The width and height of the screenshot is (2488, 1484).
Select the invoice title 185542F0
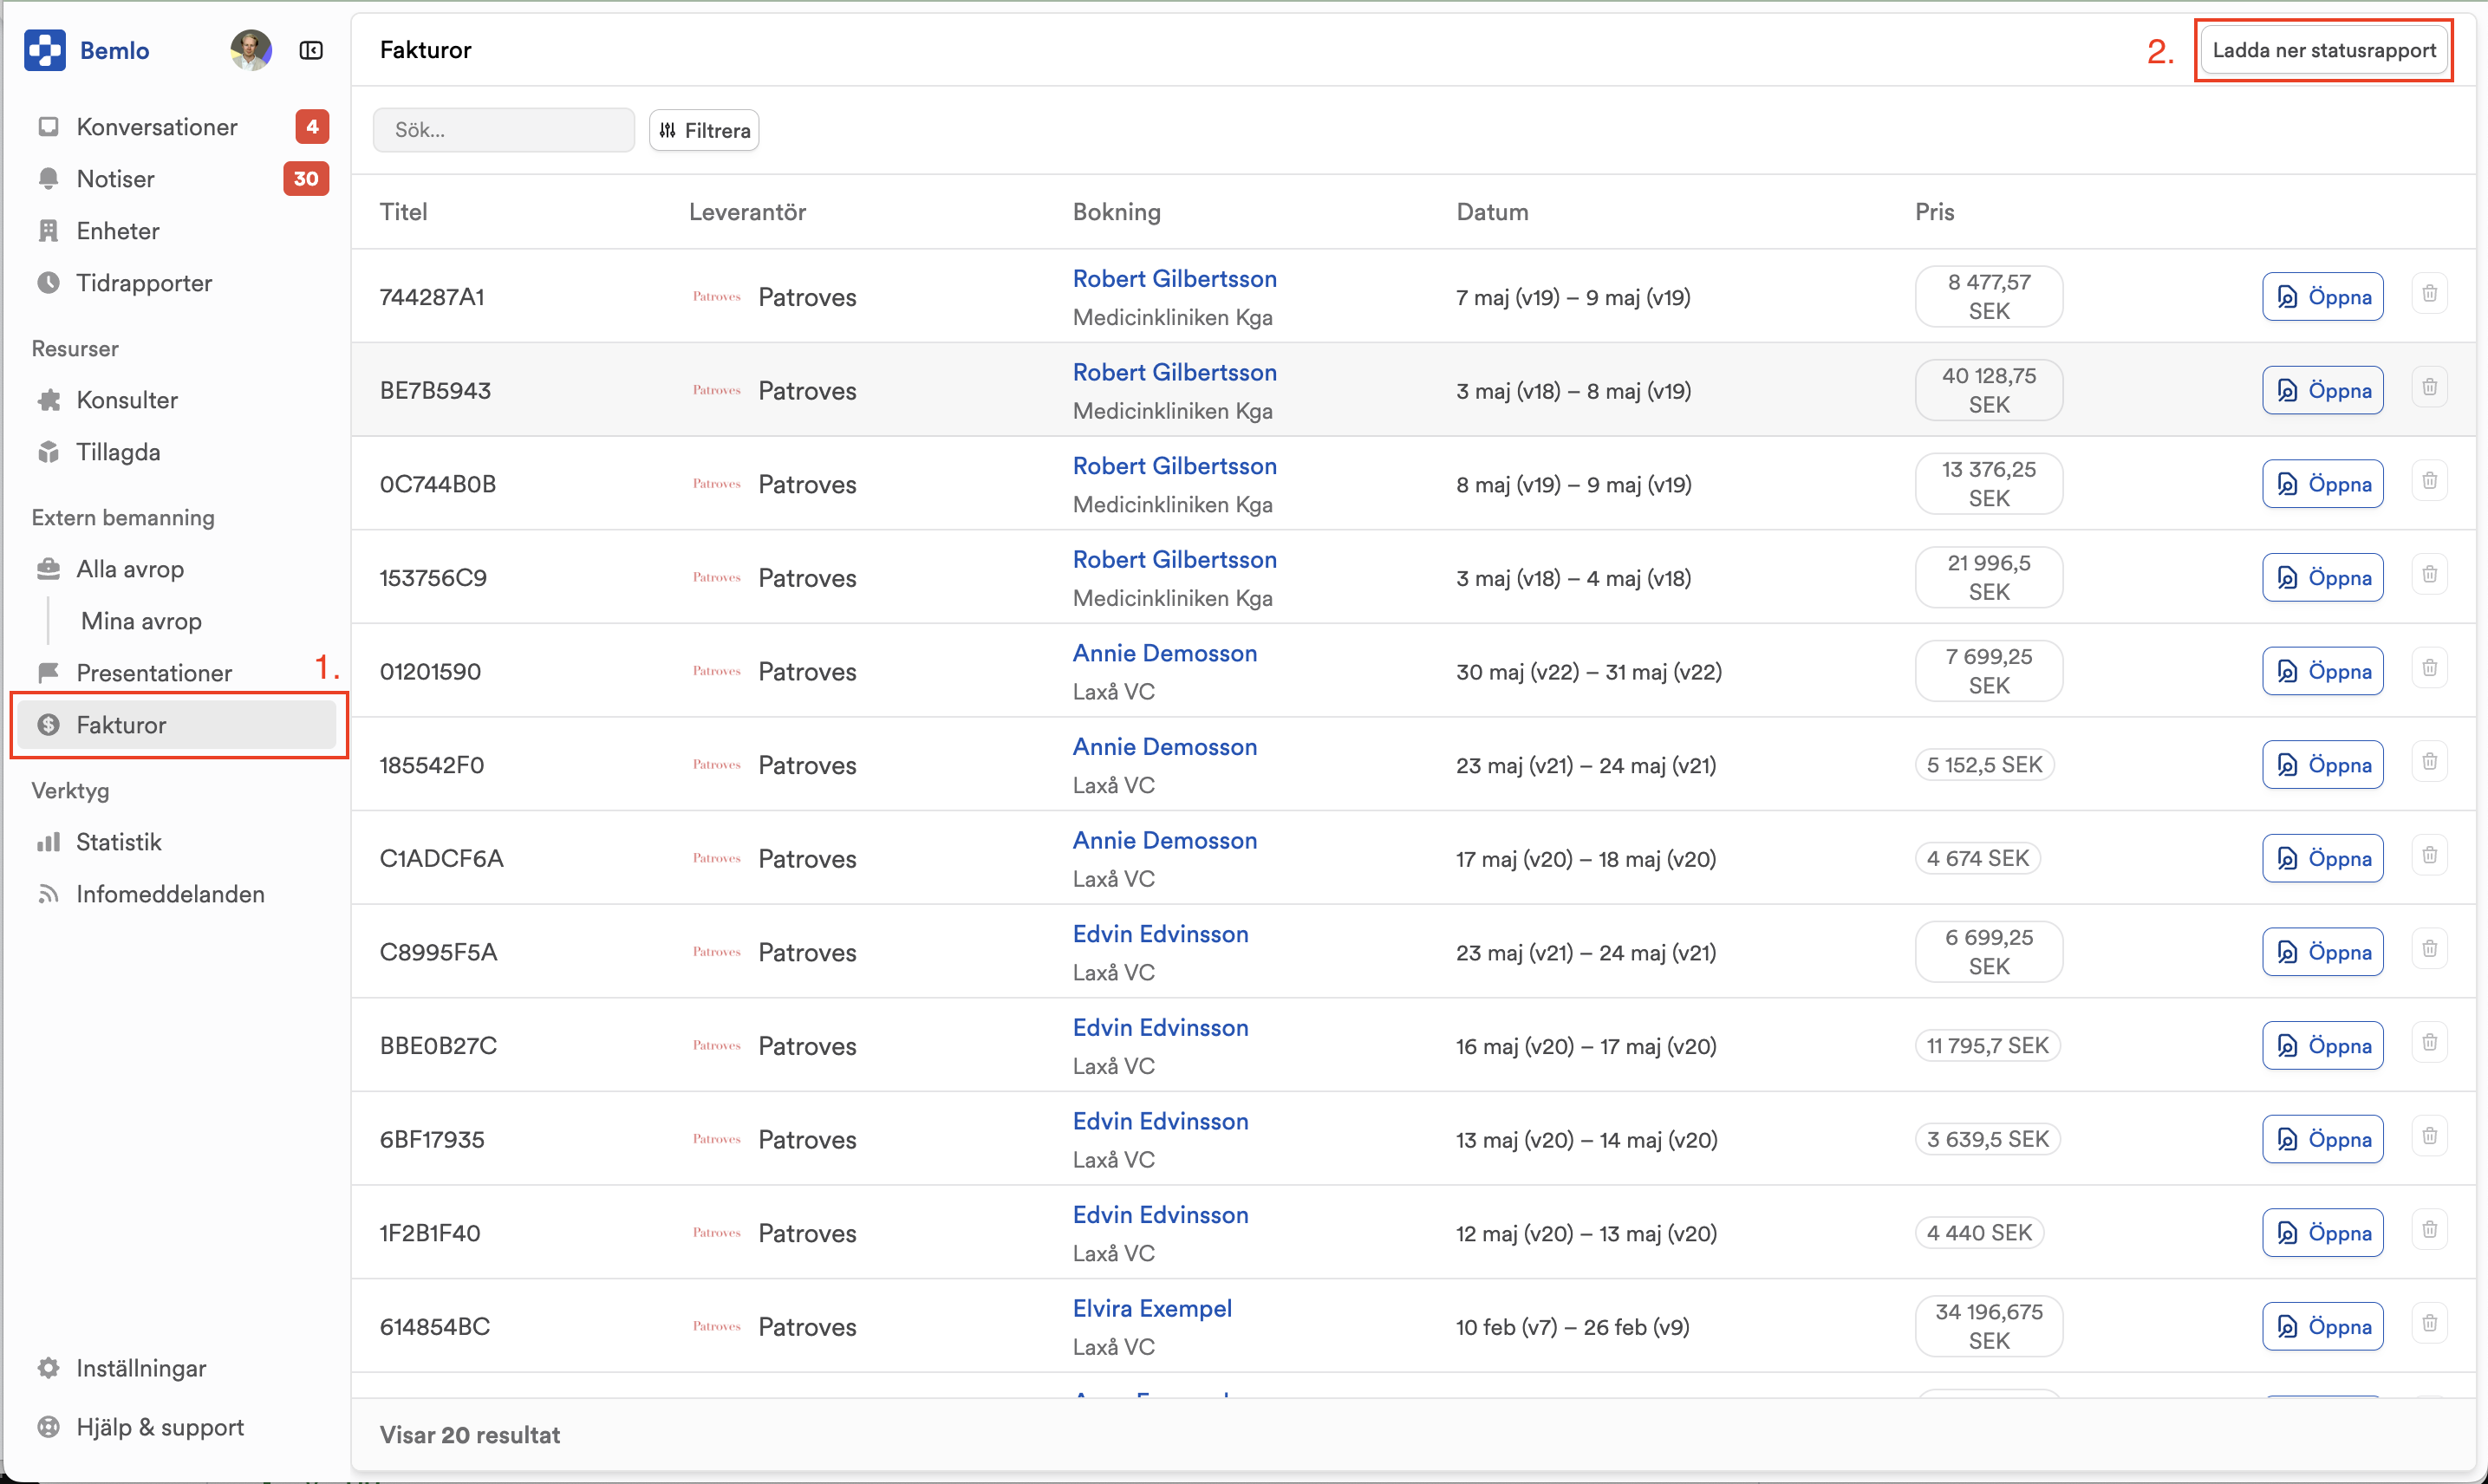432,766
